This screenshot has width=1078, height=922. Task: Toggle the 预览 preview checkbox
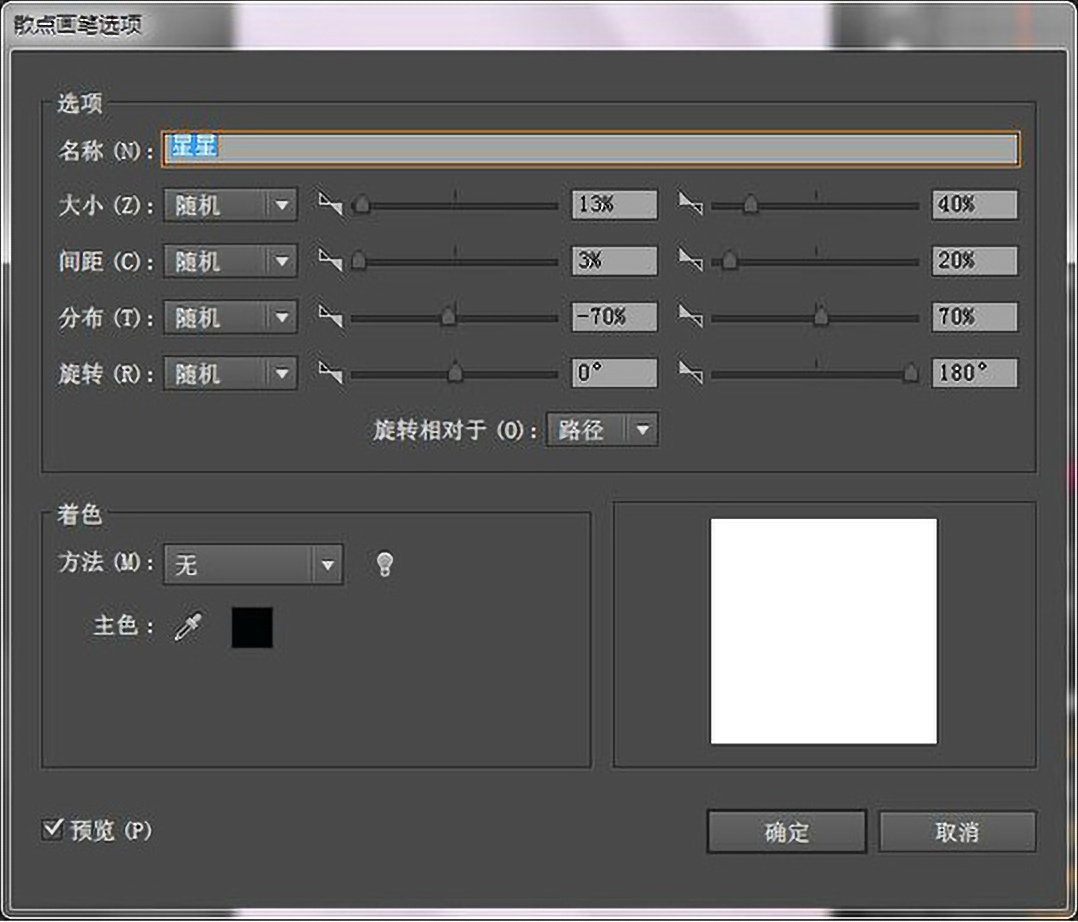coord(53,830)
